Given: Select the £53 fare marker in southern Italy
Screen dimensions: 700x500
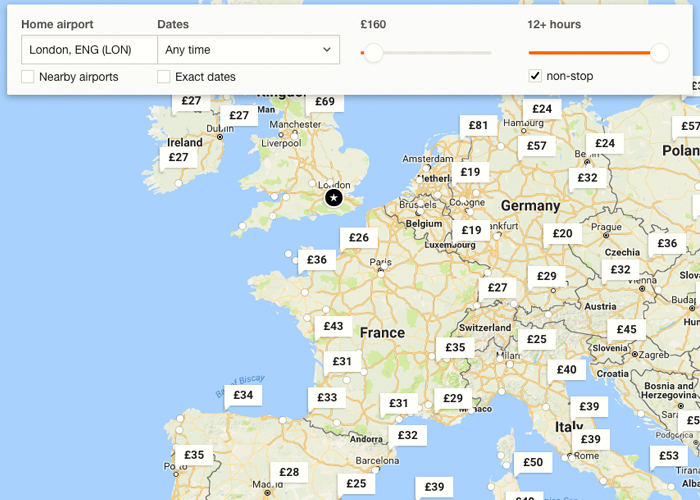Looking at the screenshot, I should pos(668,456).
